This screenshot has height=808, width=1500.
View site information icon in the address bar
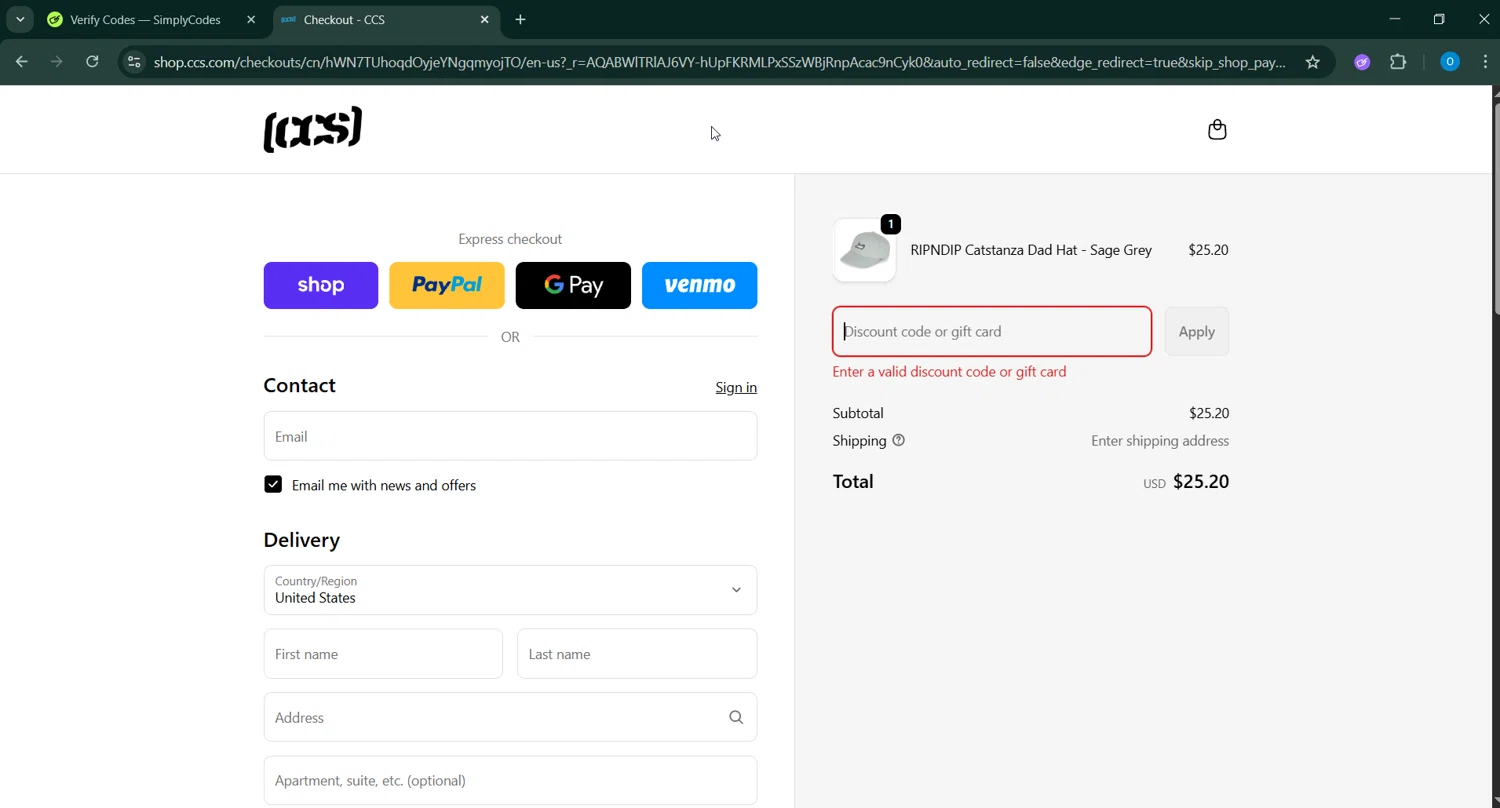[x=134, y=62]
